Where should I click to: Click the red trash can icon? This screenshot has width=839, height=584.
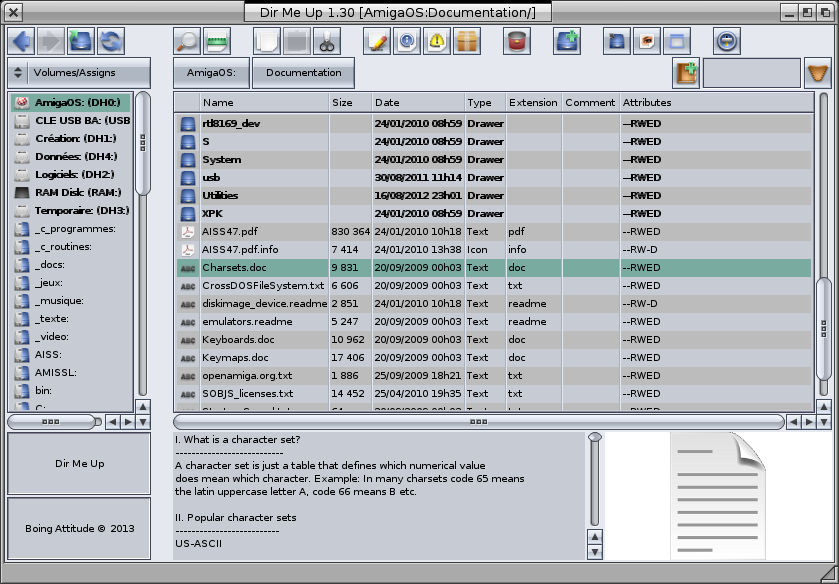pyautogui.click(x=517, y=41)
